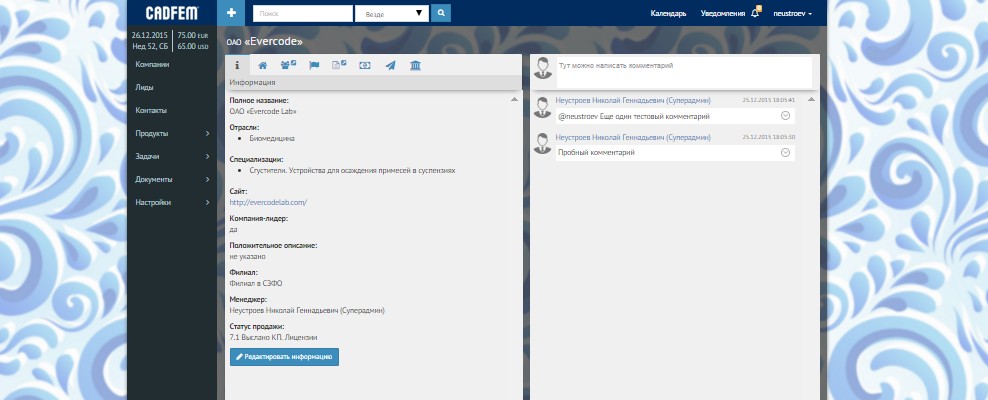Open the money banknote icon tab

click(364, 65)
